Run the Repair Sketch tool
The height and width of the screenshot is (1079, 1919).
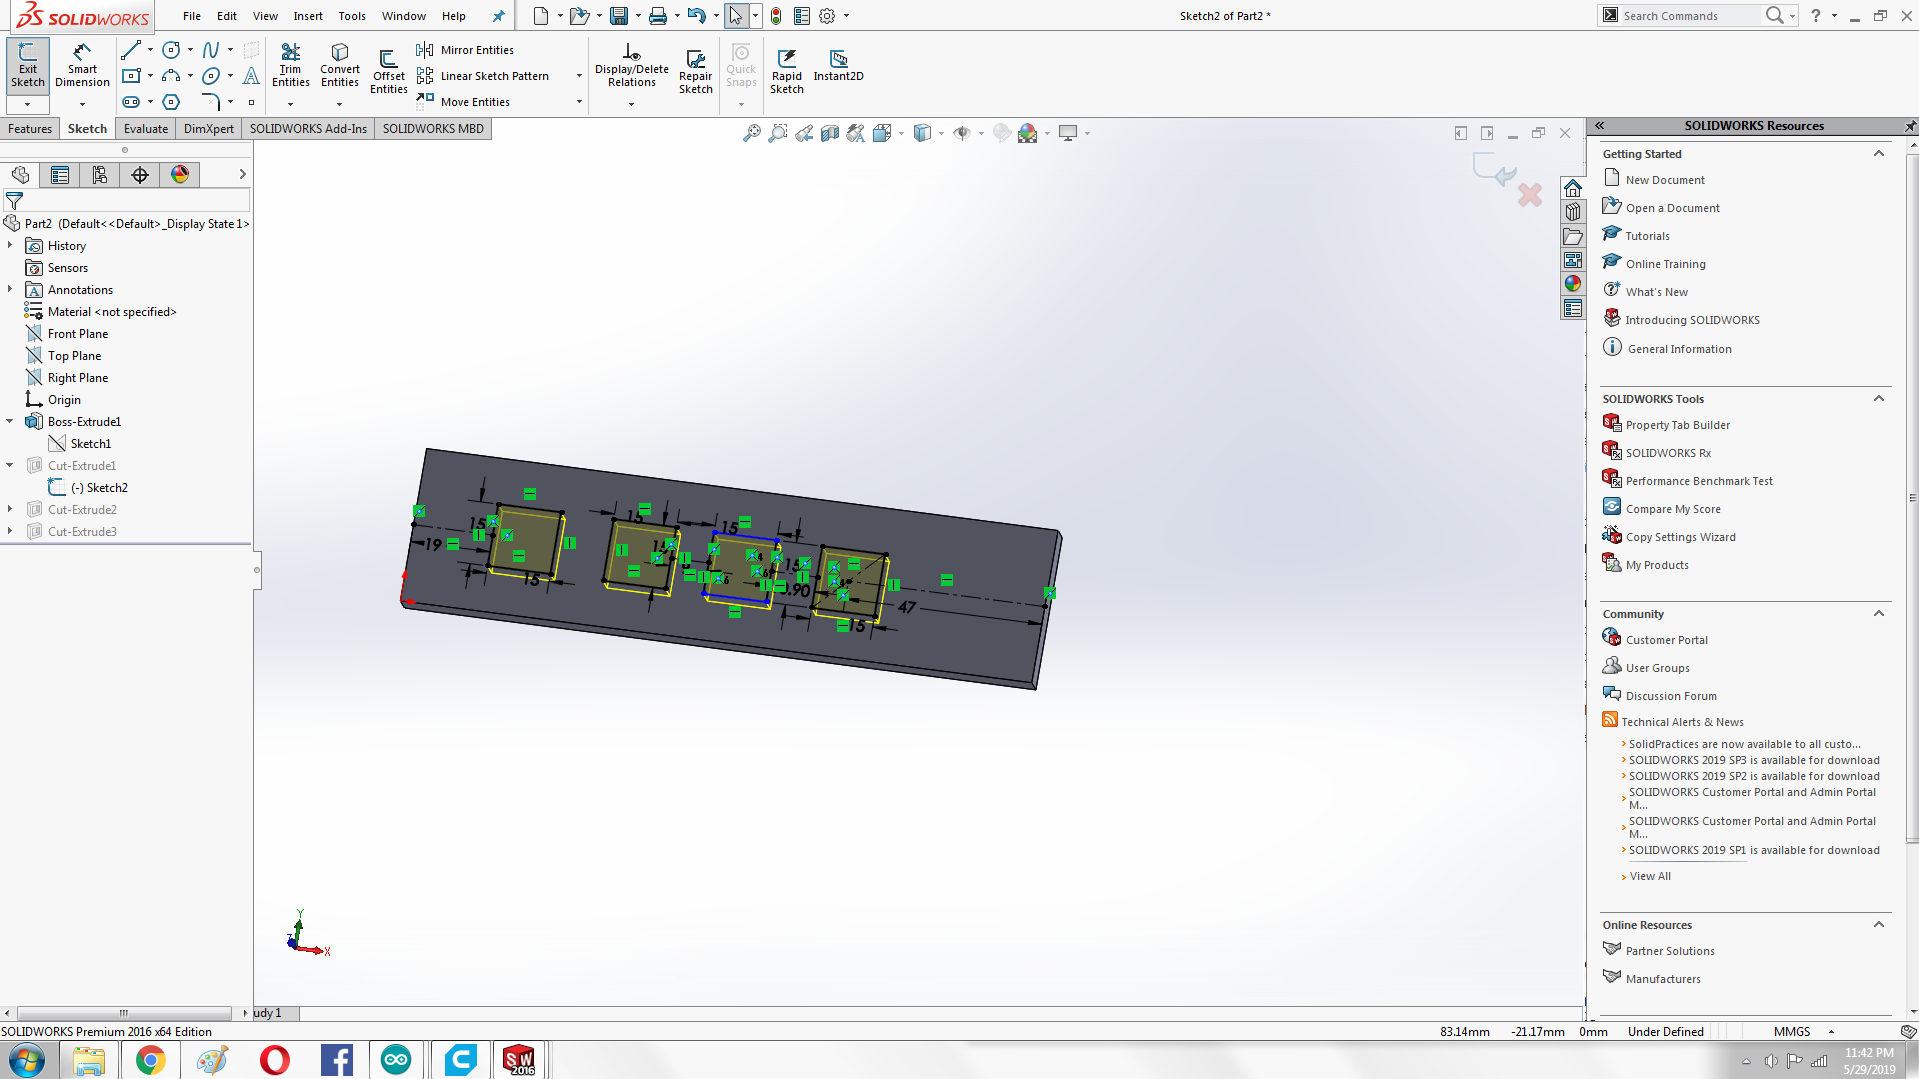695,70
